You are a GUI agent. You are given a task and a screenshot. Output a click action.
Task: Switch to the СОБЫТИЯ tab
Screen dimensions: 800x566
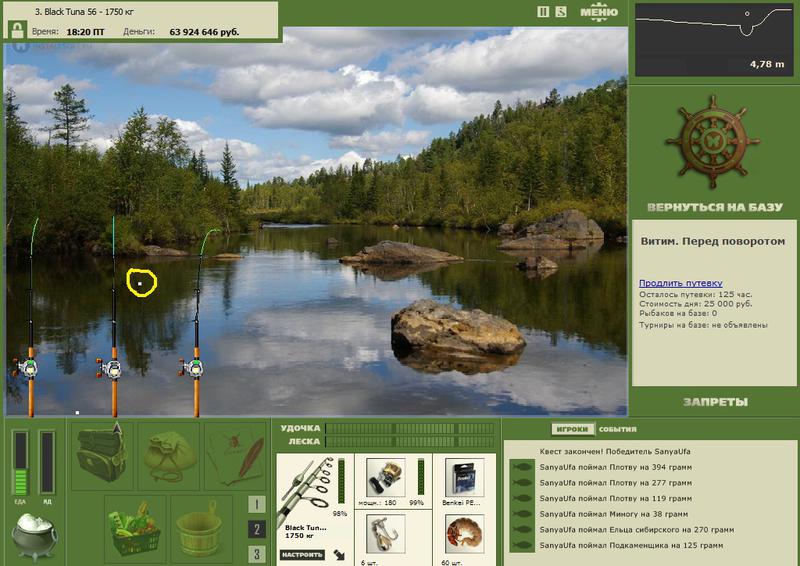tap(617, 429)
